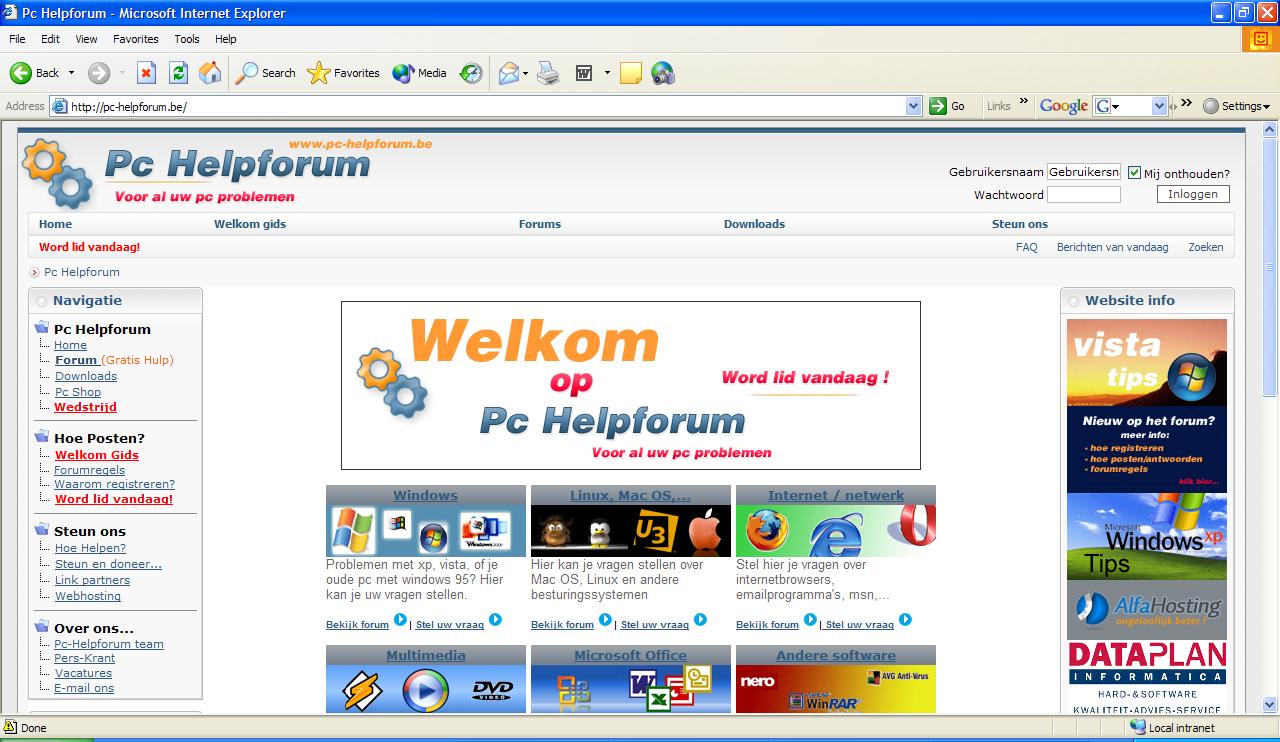Click the Zoeken link
The image size is (1280, 742).
(1206, 247)
